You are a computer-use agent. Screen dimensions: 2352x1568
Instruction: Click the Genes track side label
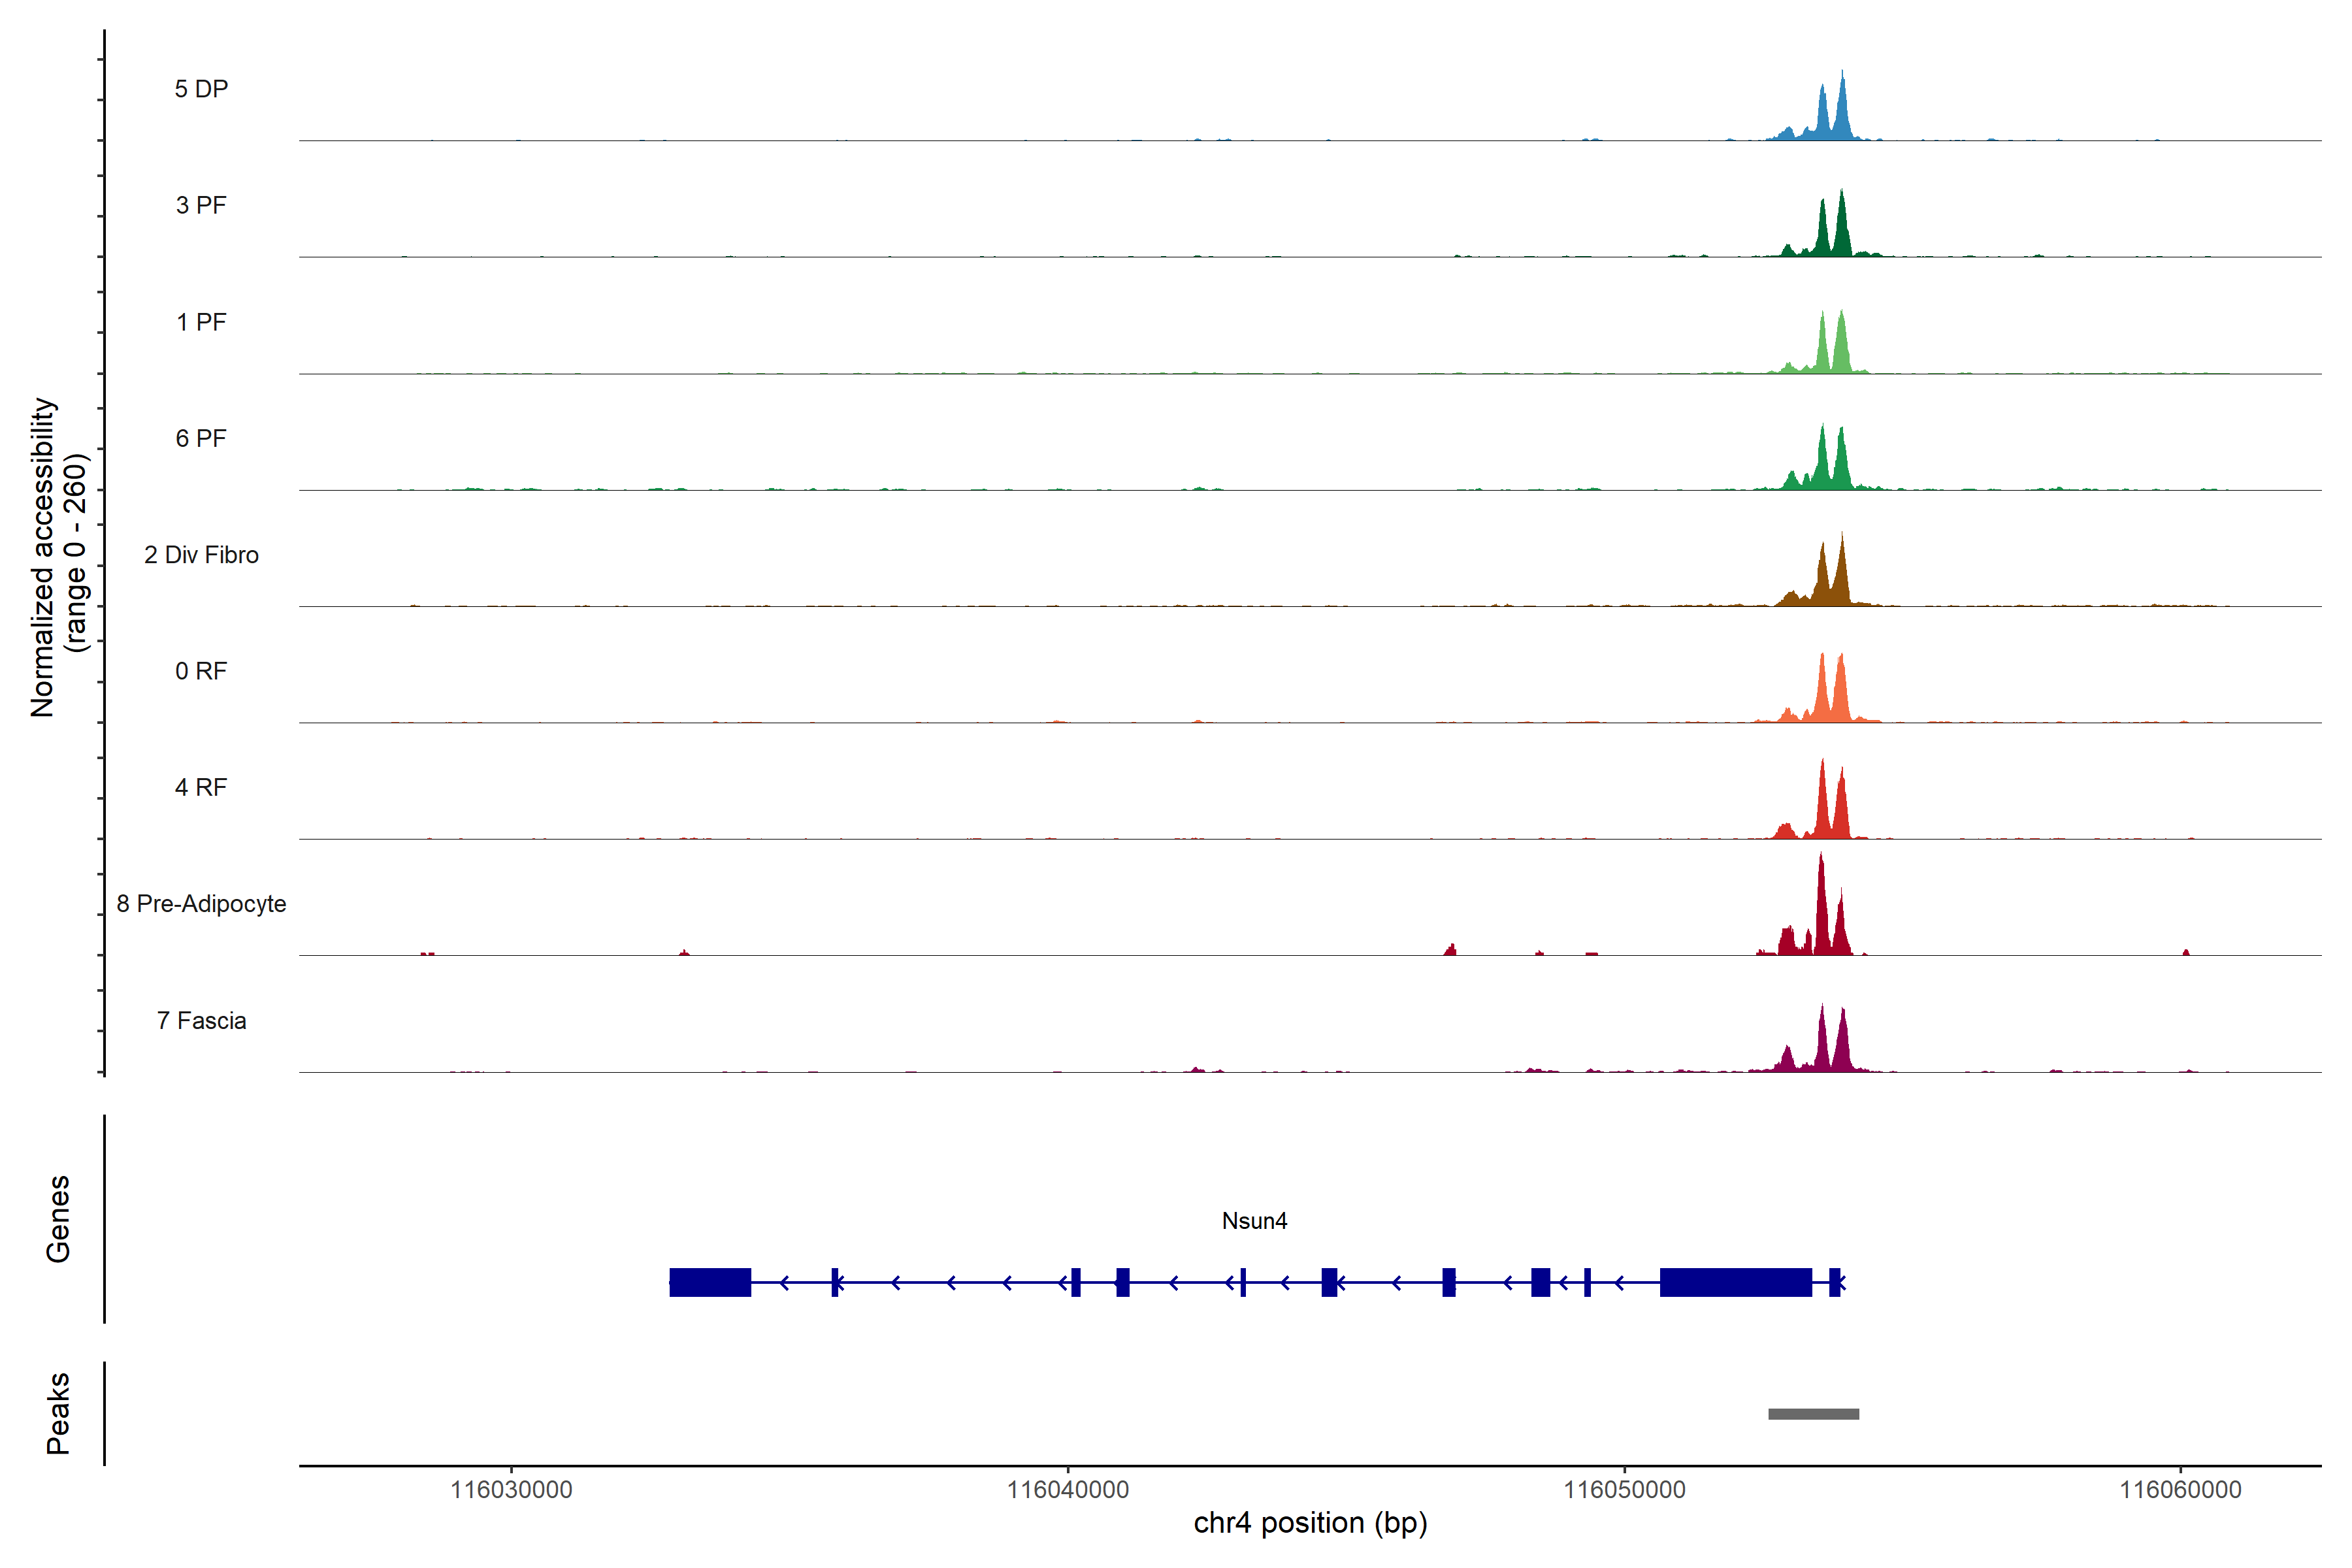[58, 1219]
